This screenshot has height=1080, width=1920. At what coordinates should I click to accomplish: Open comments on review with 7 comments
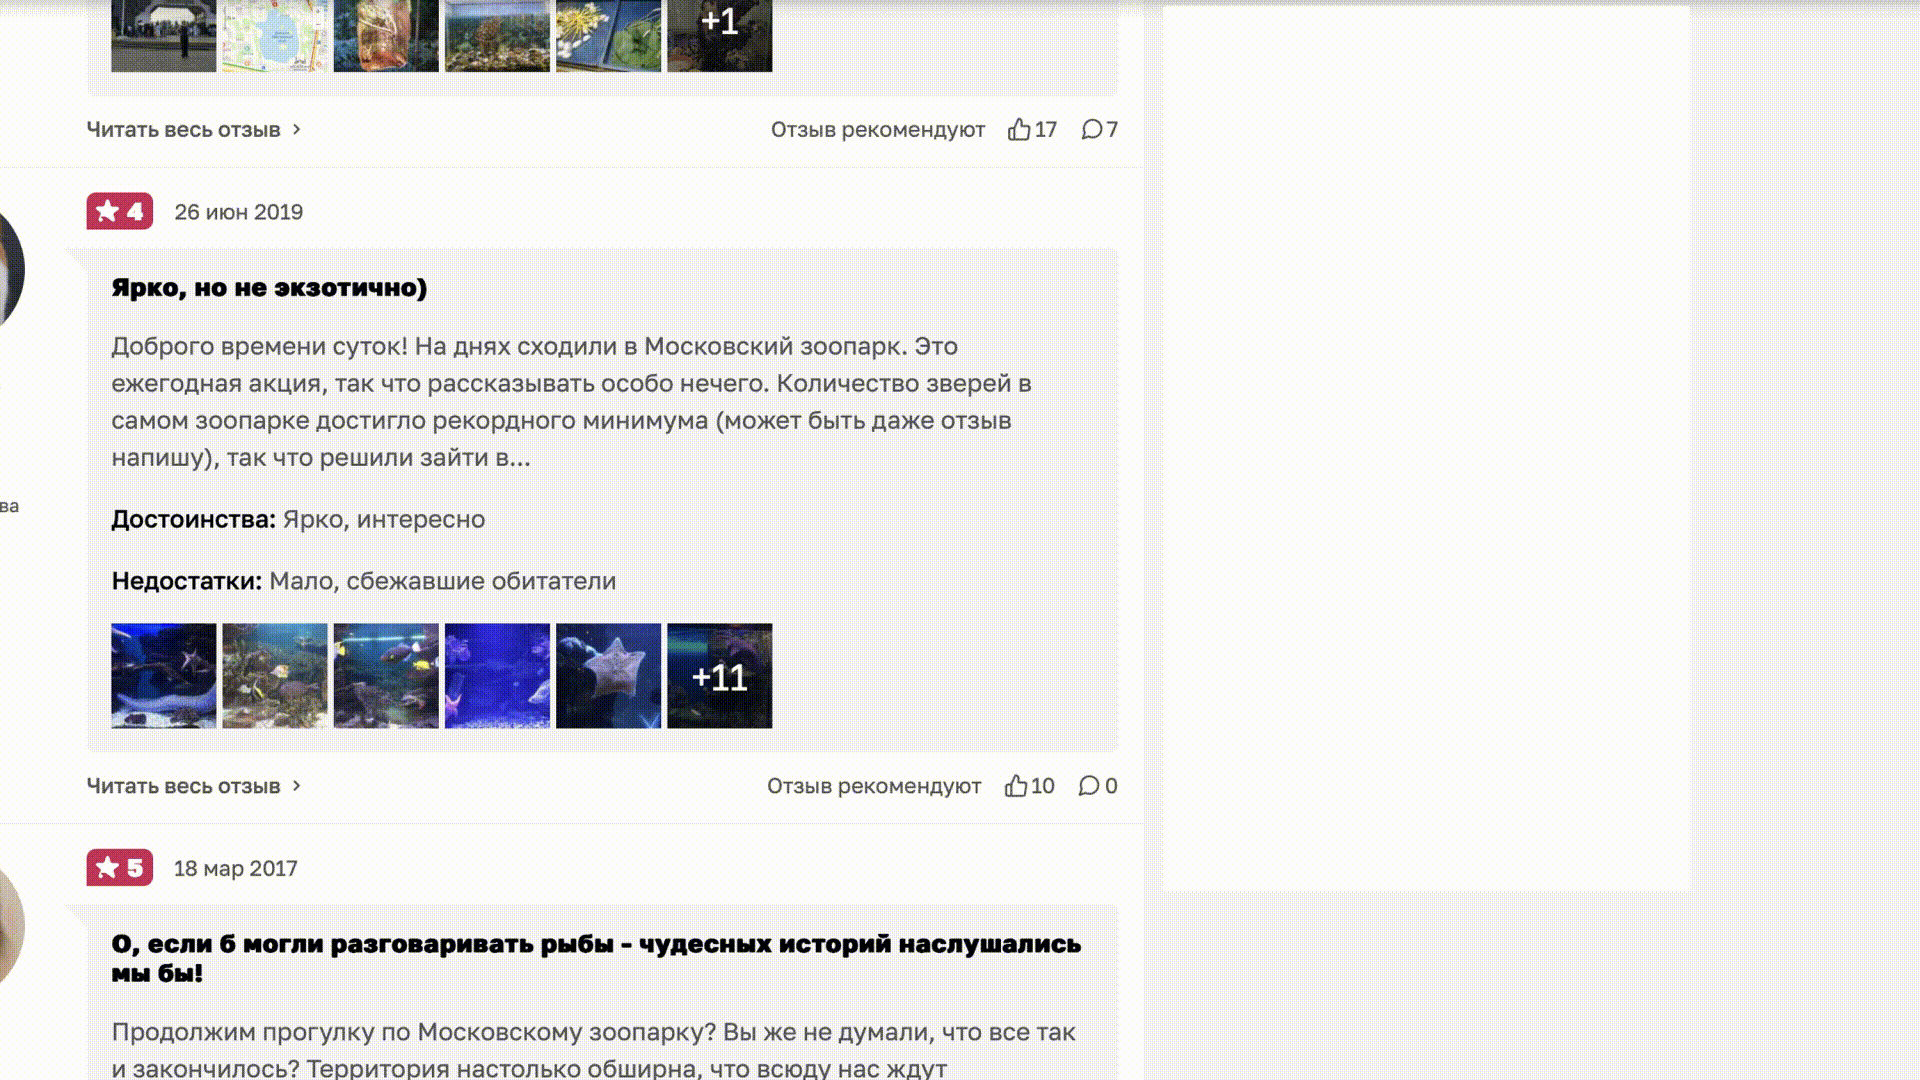tap(1092, 130)
